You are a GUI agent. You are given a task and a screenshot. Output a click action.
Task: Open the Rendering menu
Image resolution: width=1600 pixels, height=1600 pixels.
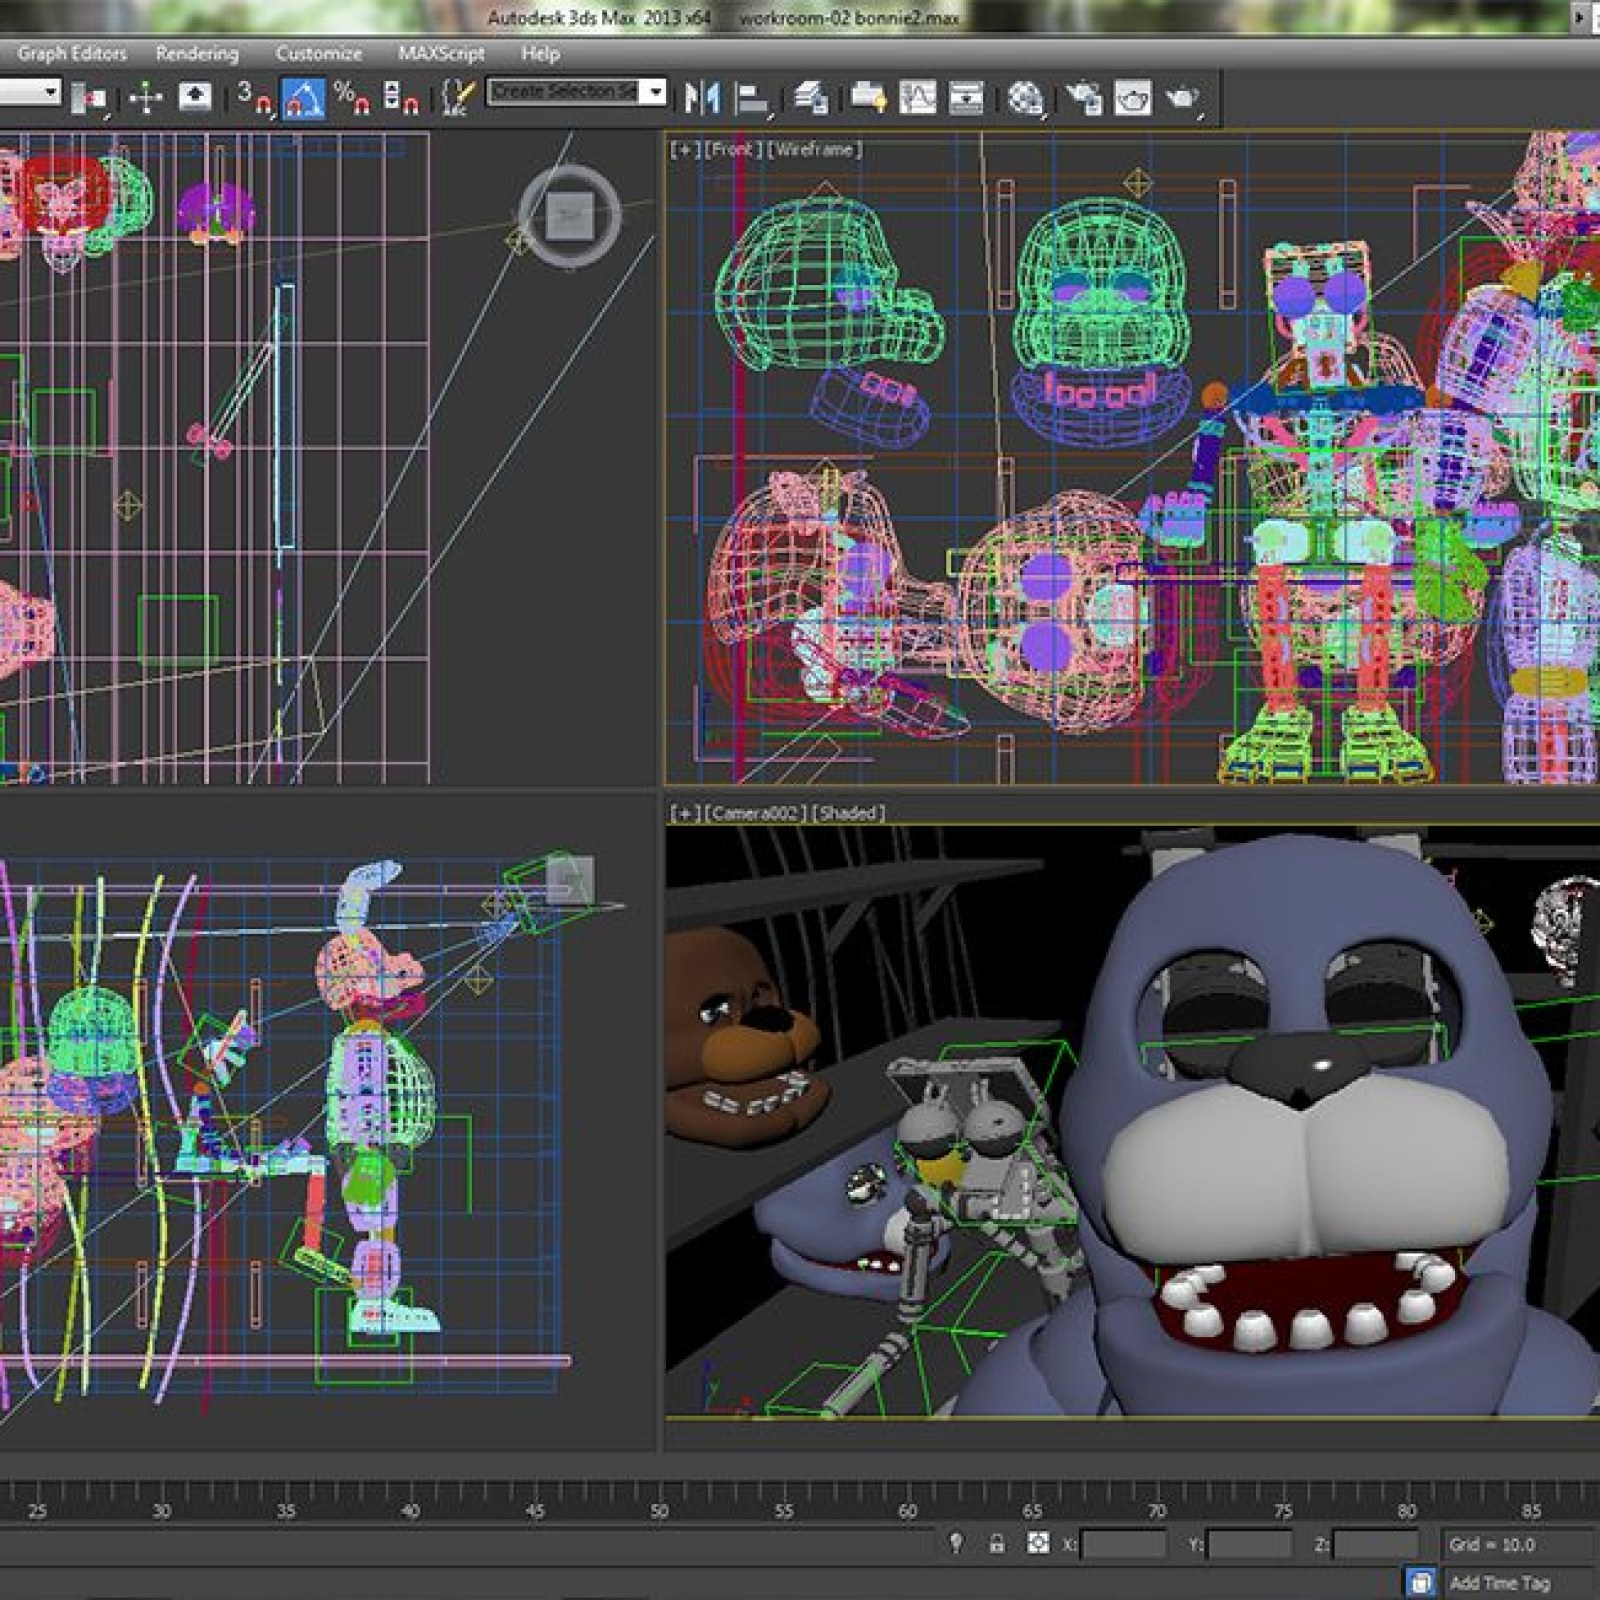click(197, 53)
